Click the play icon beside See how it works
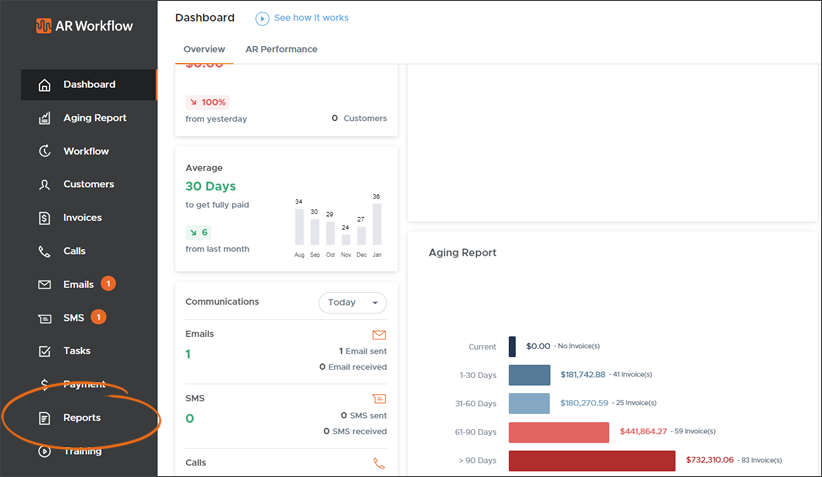822x477 pixels. (x=262, y=18)
